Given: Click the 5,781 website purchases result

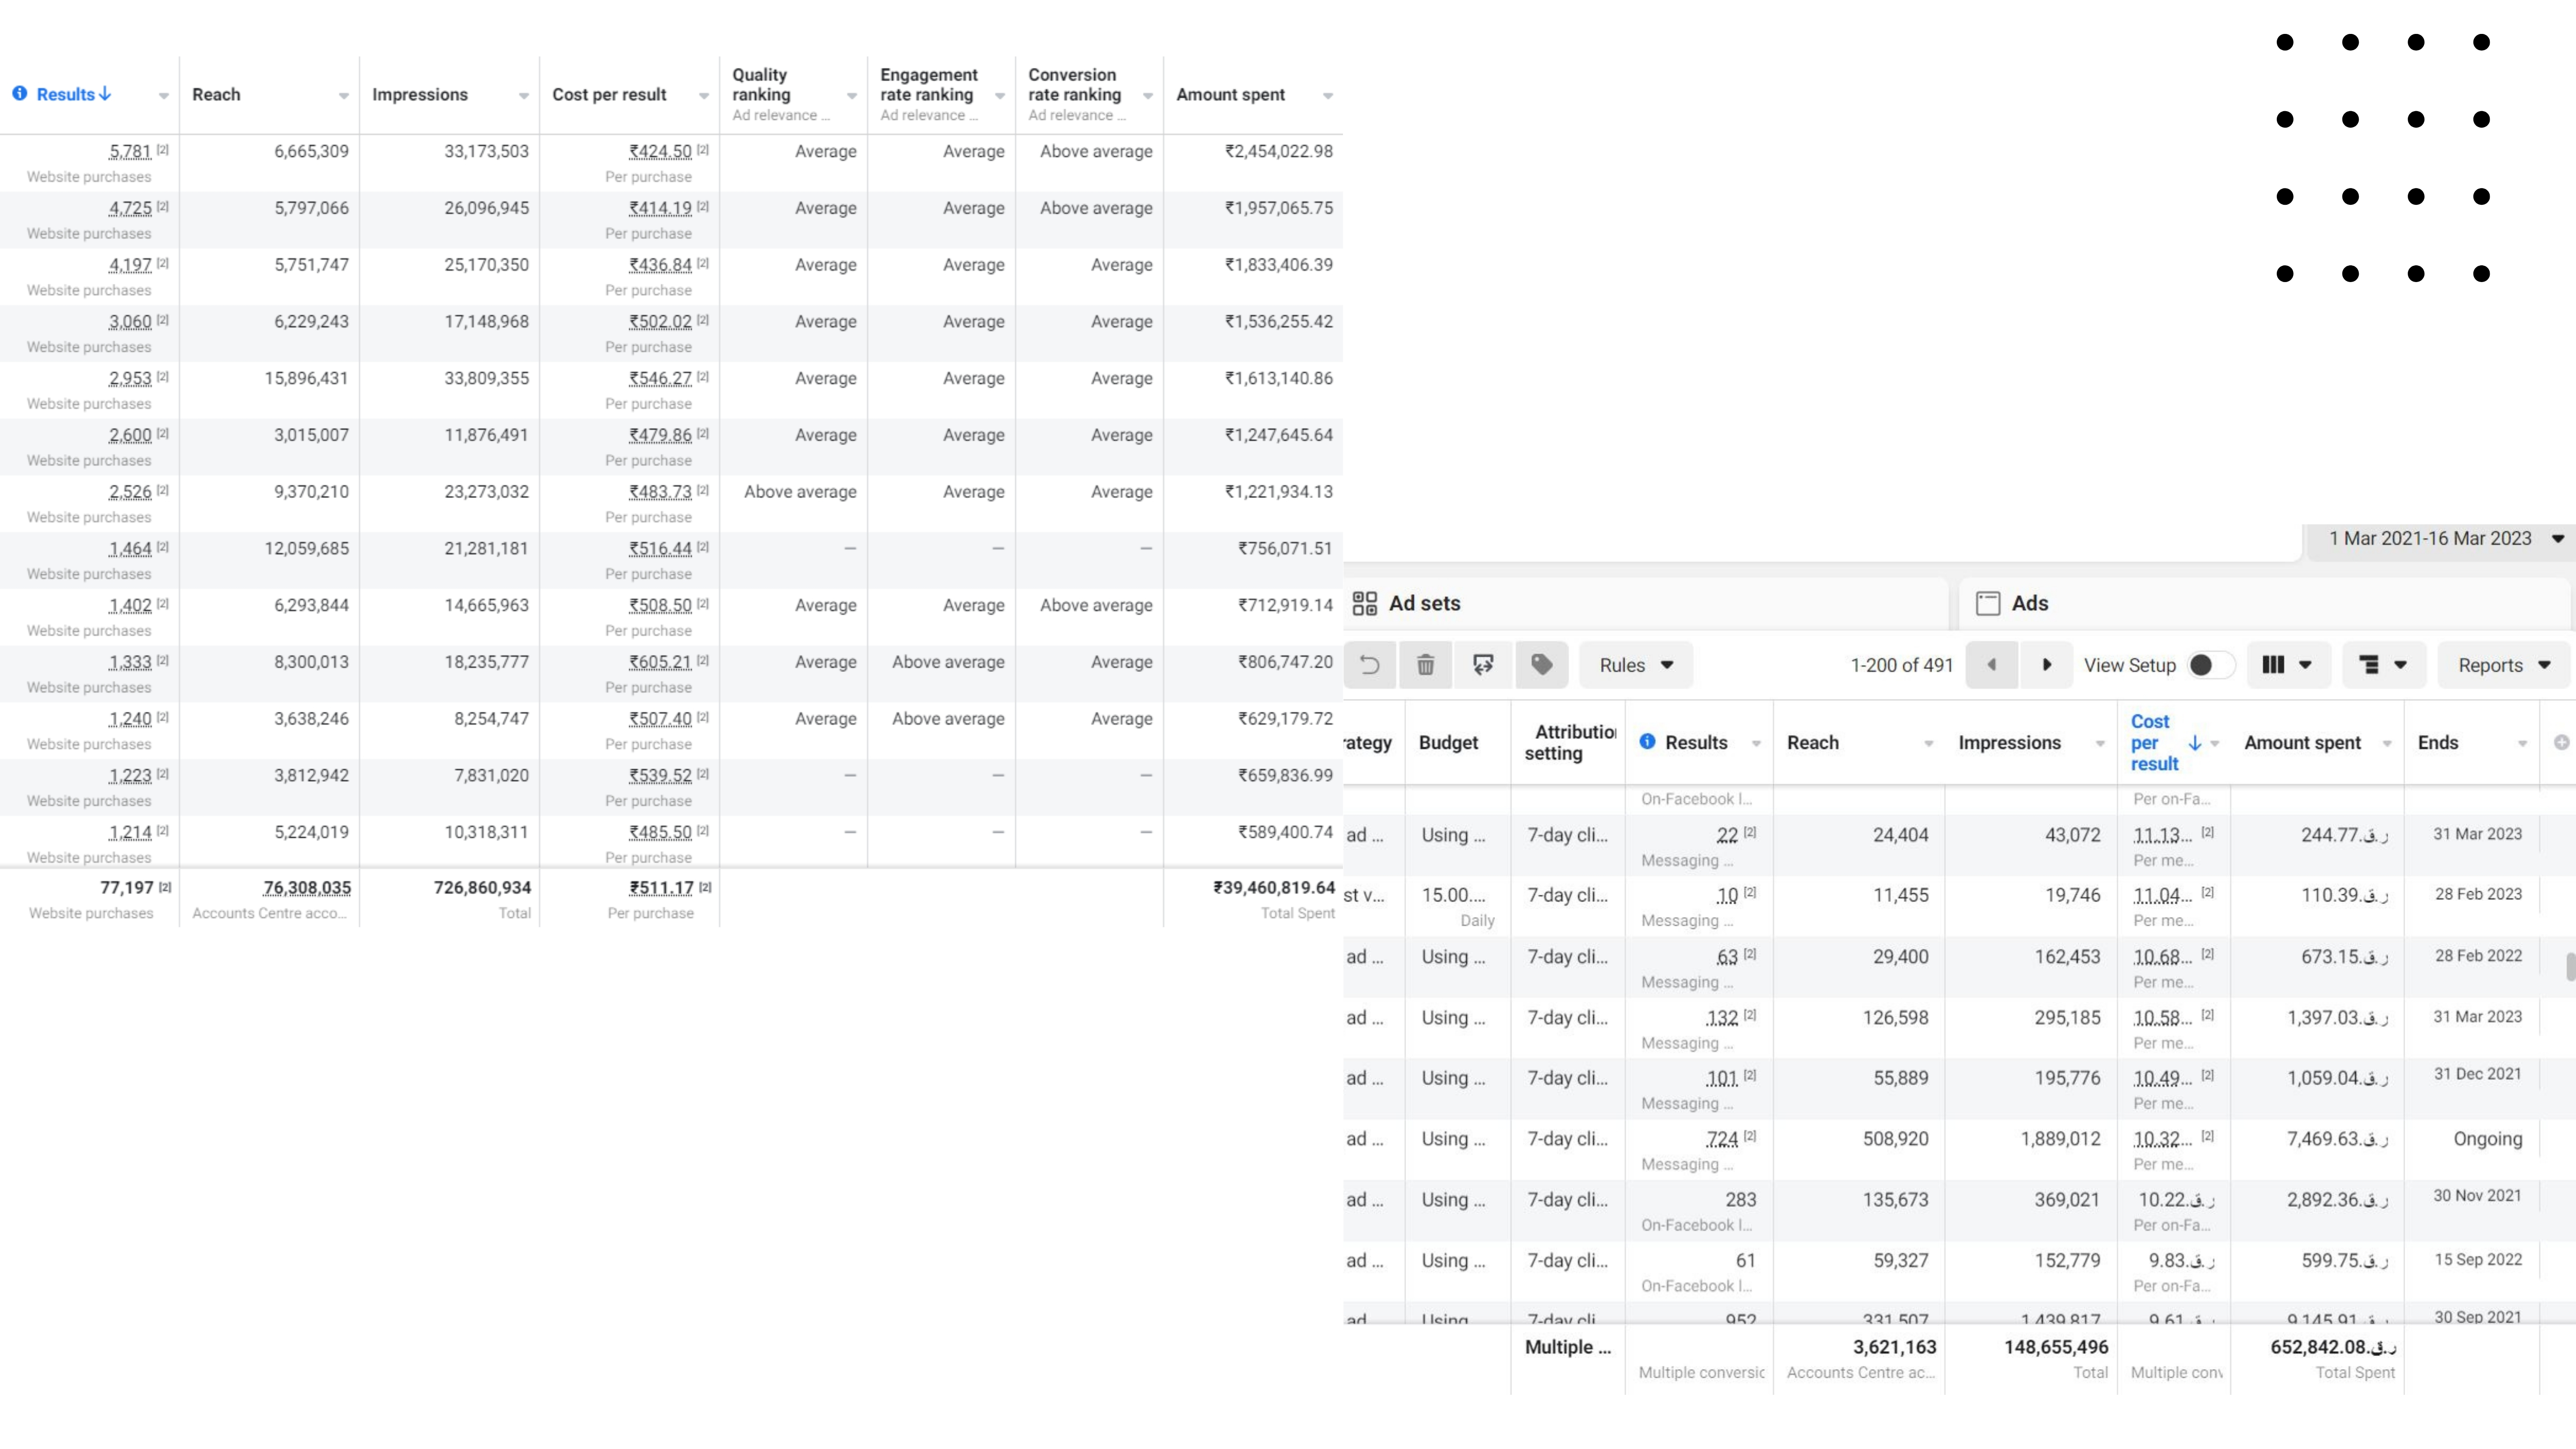Looking at the screenshot, I should [130, 151].
